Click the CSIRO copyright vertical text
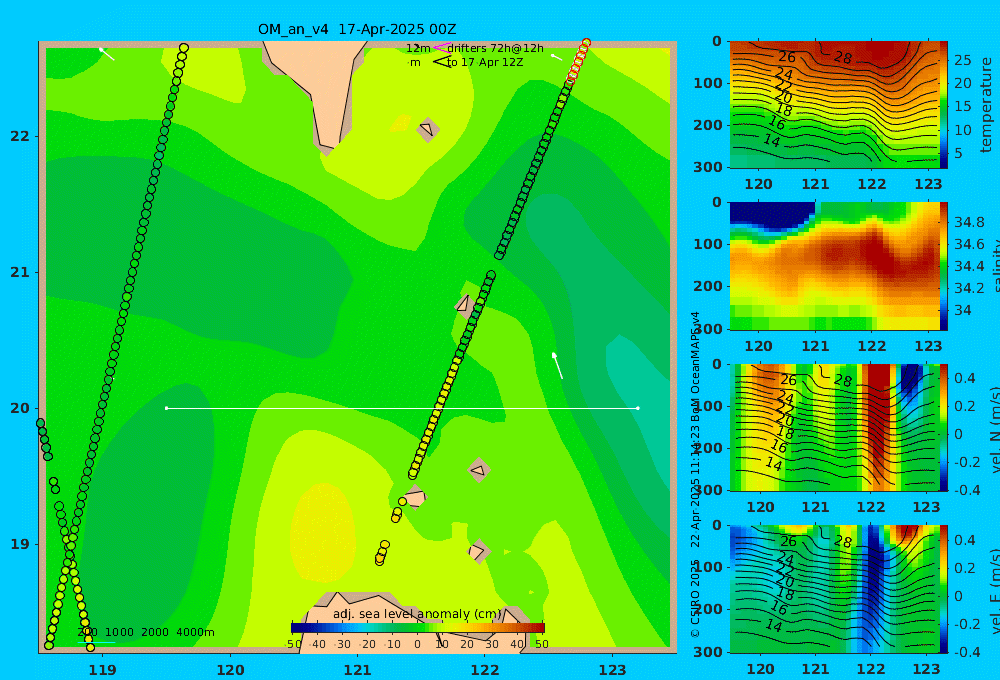 (x=695, y=473)
